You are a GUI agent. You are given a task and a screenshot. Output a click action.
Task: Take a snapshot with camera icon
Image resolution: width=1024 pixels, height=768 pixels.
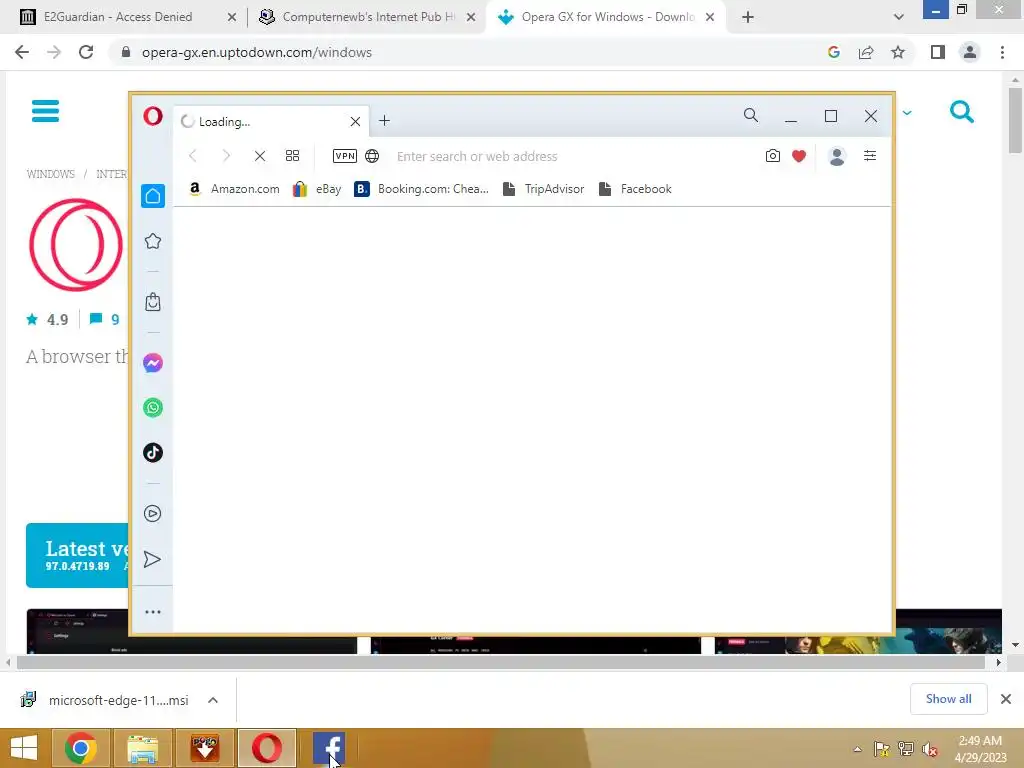click(773, 155)
